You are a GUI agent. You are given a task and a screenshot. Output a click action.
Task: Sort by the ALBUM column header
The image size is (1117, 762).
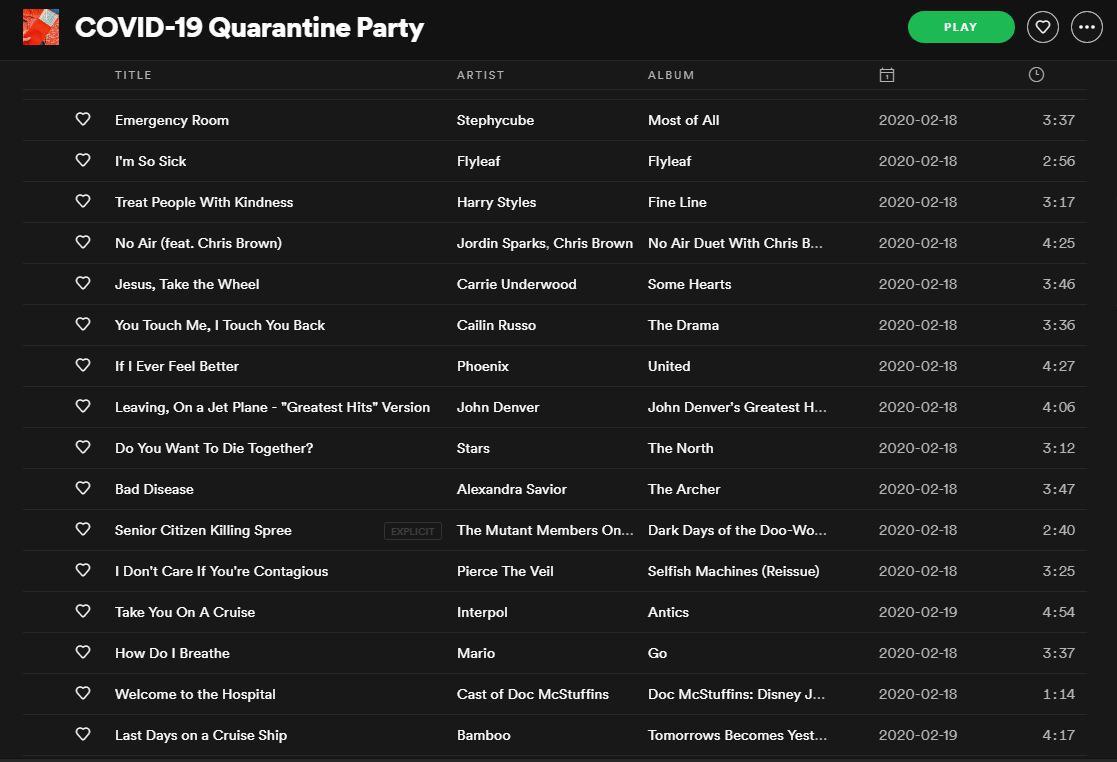click(670, 75)
